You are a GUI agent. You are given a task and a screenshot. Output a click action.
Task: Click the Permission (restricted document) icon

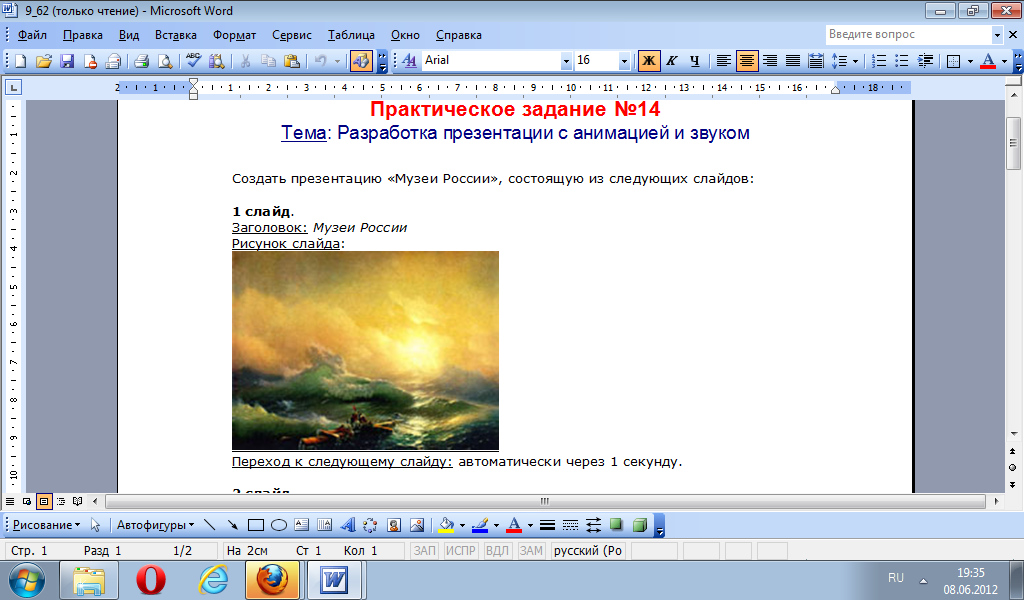click(90, 61)
